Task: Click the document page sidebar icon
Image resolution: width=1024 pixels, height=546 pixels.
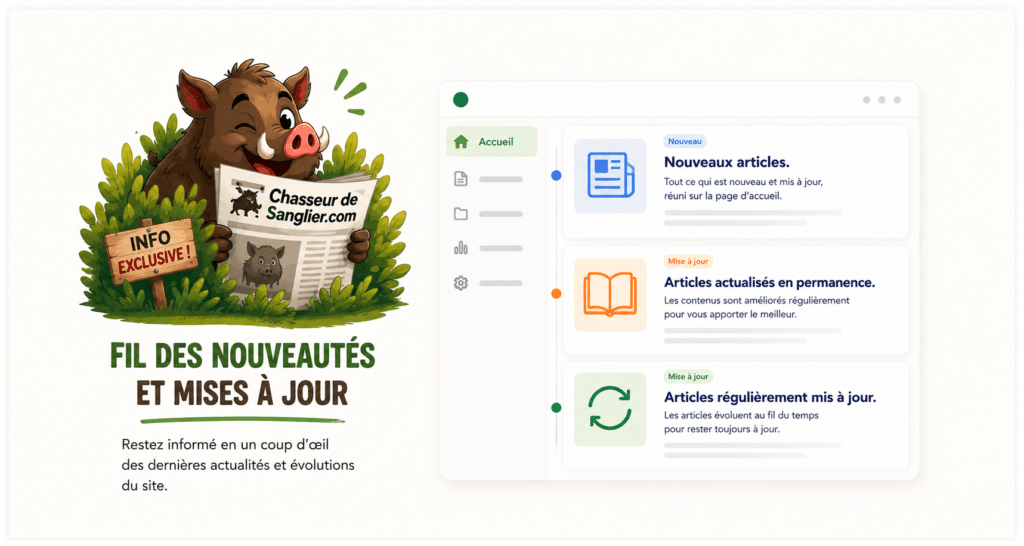Action: (x=461, y=178)
